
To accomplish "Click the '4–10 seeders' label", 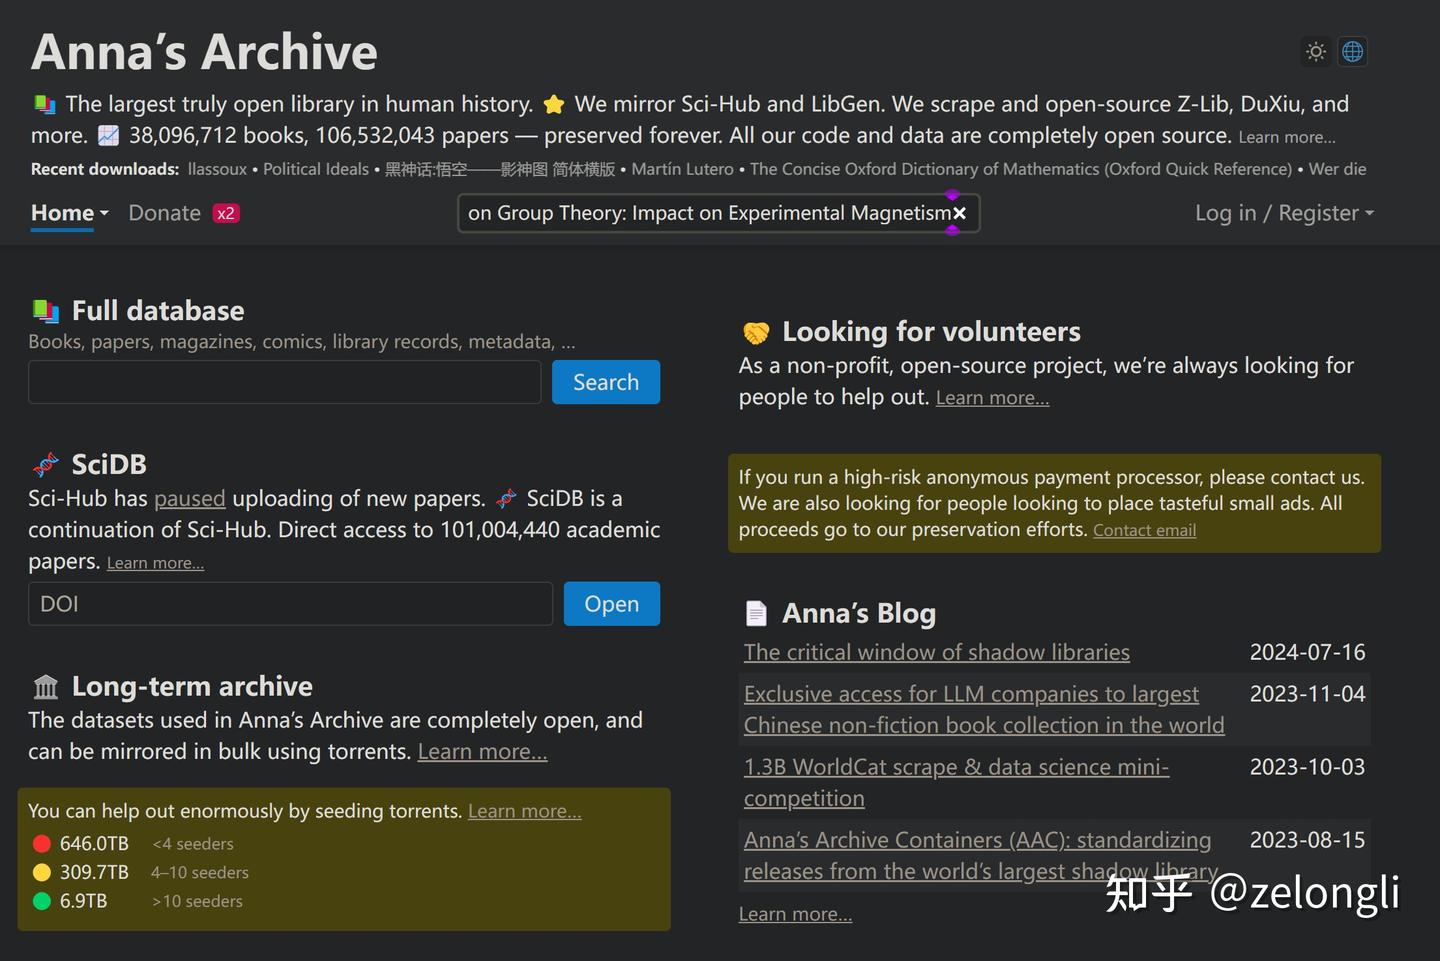I will [x=200, y=873].
